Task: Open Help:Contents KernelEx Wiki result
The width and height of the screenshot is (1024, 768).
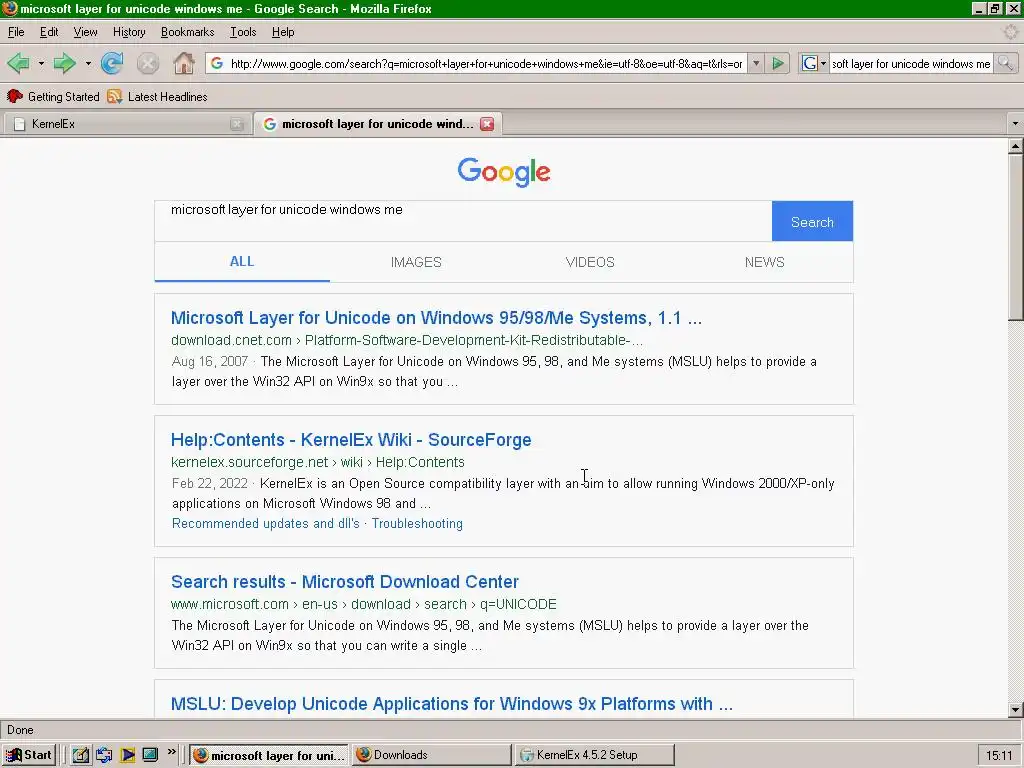Action: point(351,440)
